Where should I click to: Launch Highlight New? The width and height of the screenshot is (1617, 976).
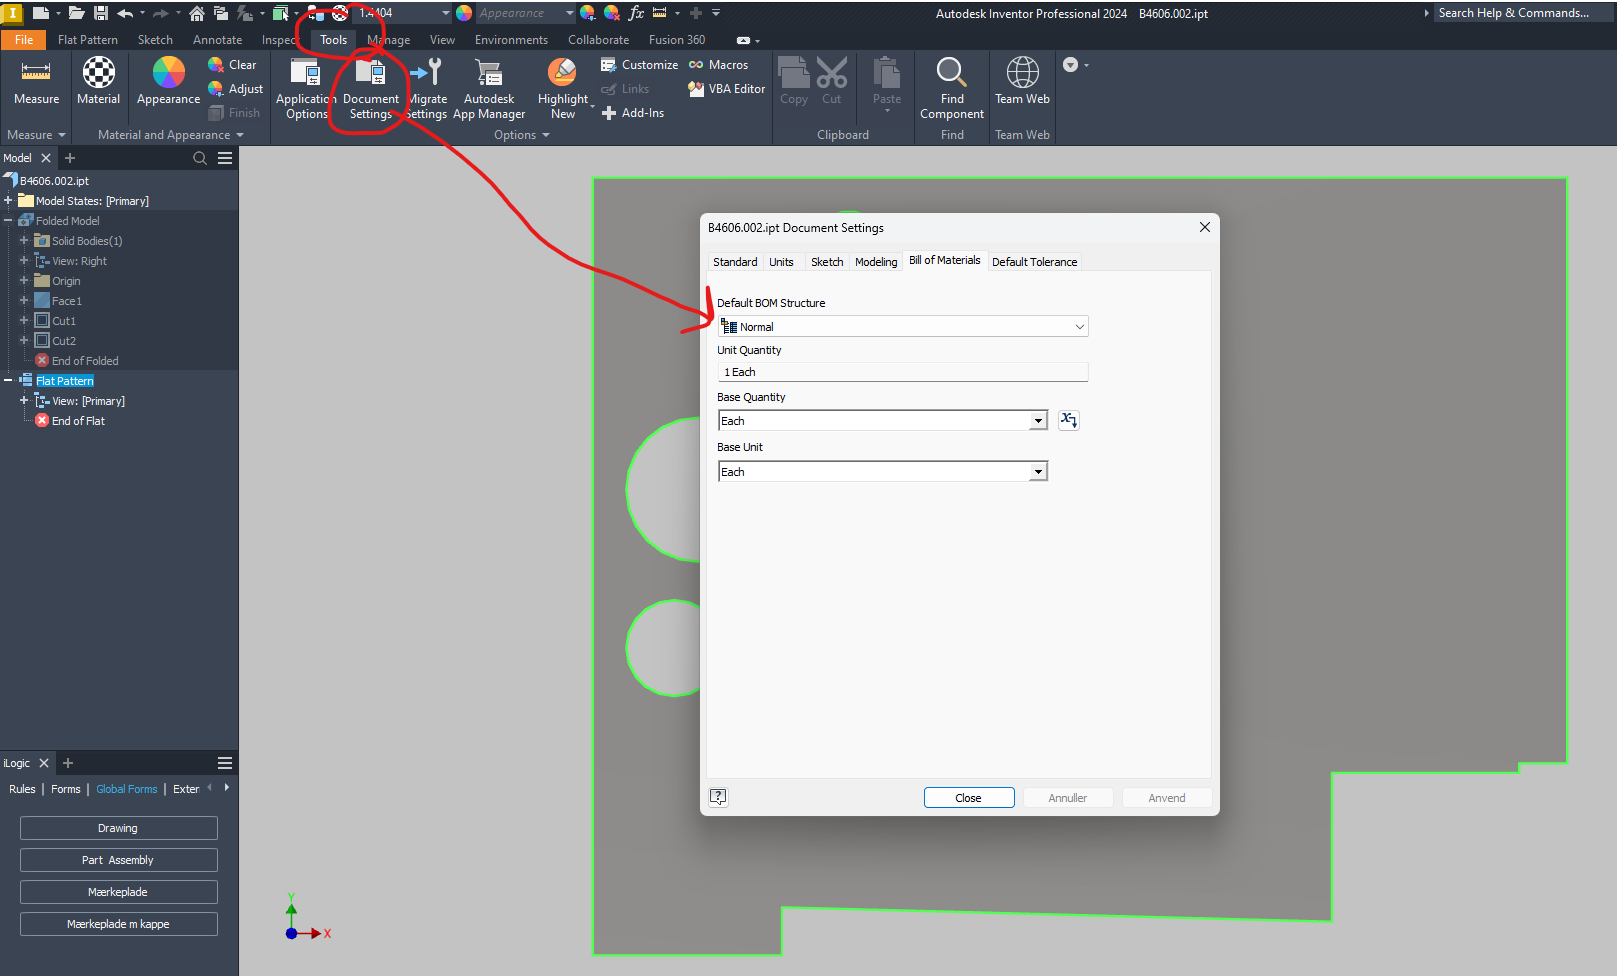(x=561, y=85)
